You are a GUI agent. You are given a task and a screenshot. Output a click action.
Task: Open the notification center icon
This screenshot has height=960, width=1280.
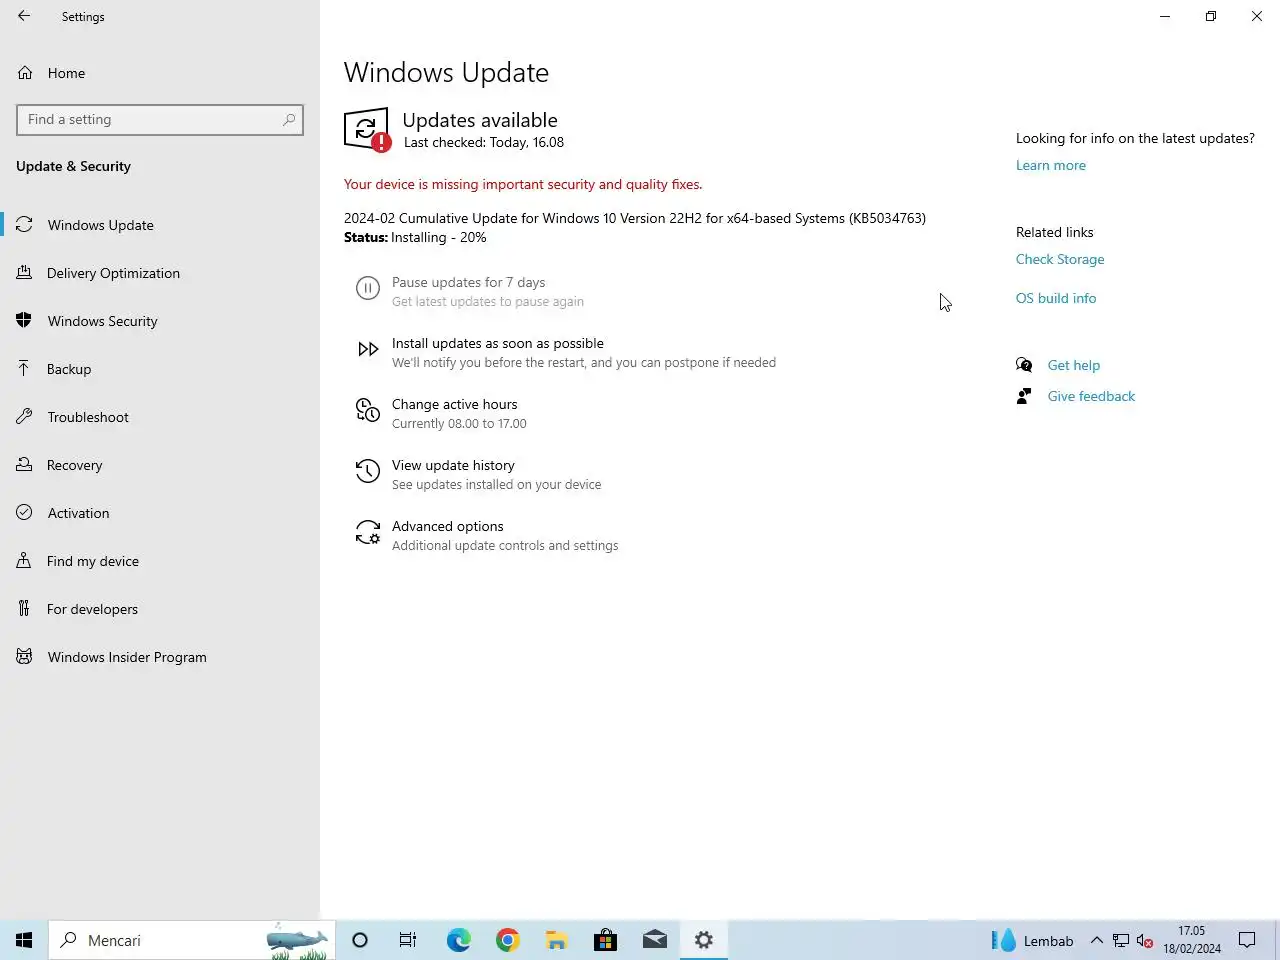1247,940
